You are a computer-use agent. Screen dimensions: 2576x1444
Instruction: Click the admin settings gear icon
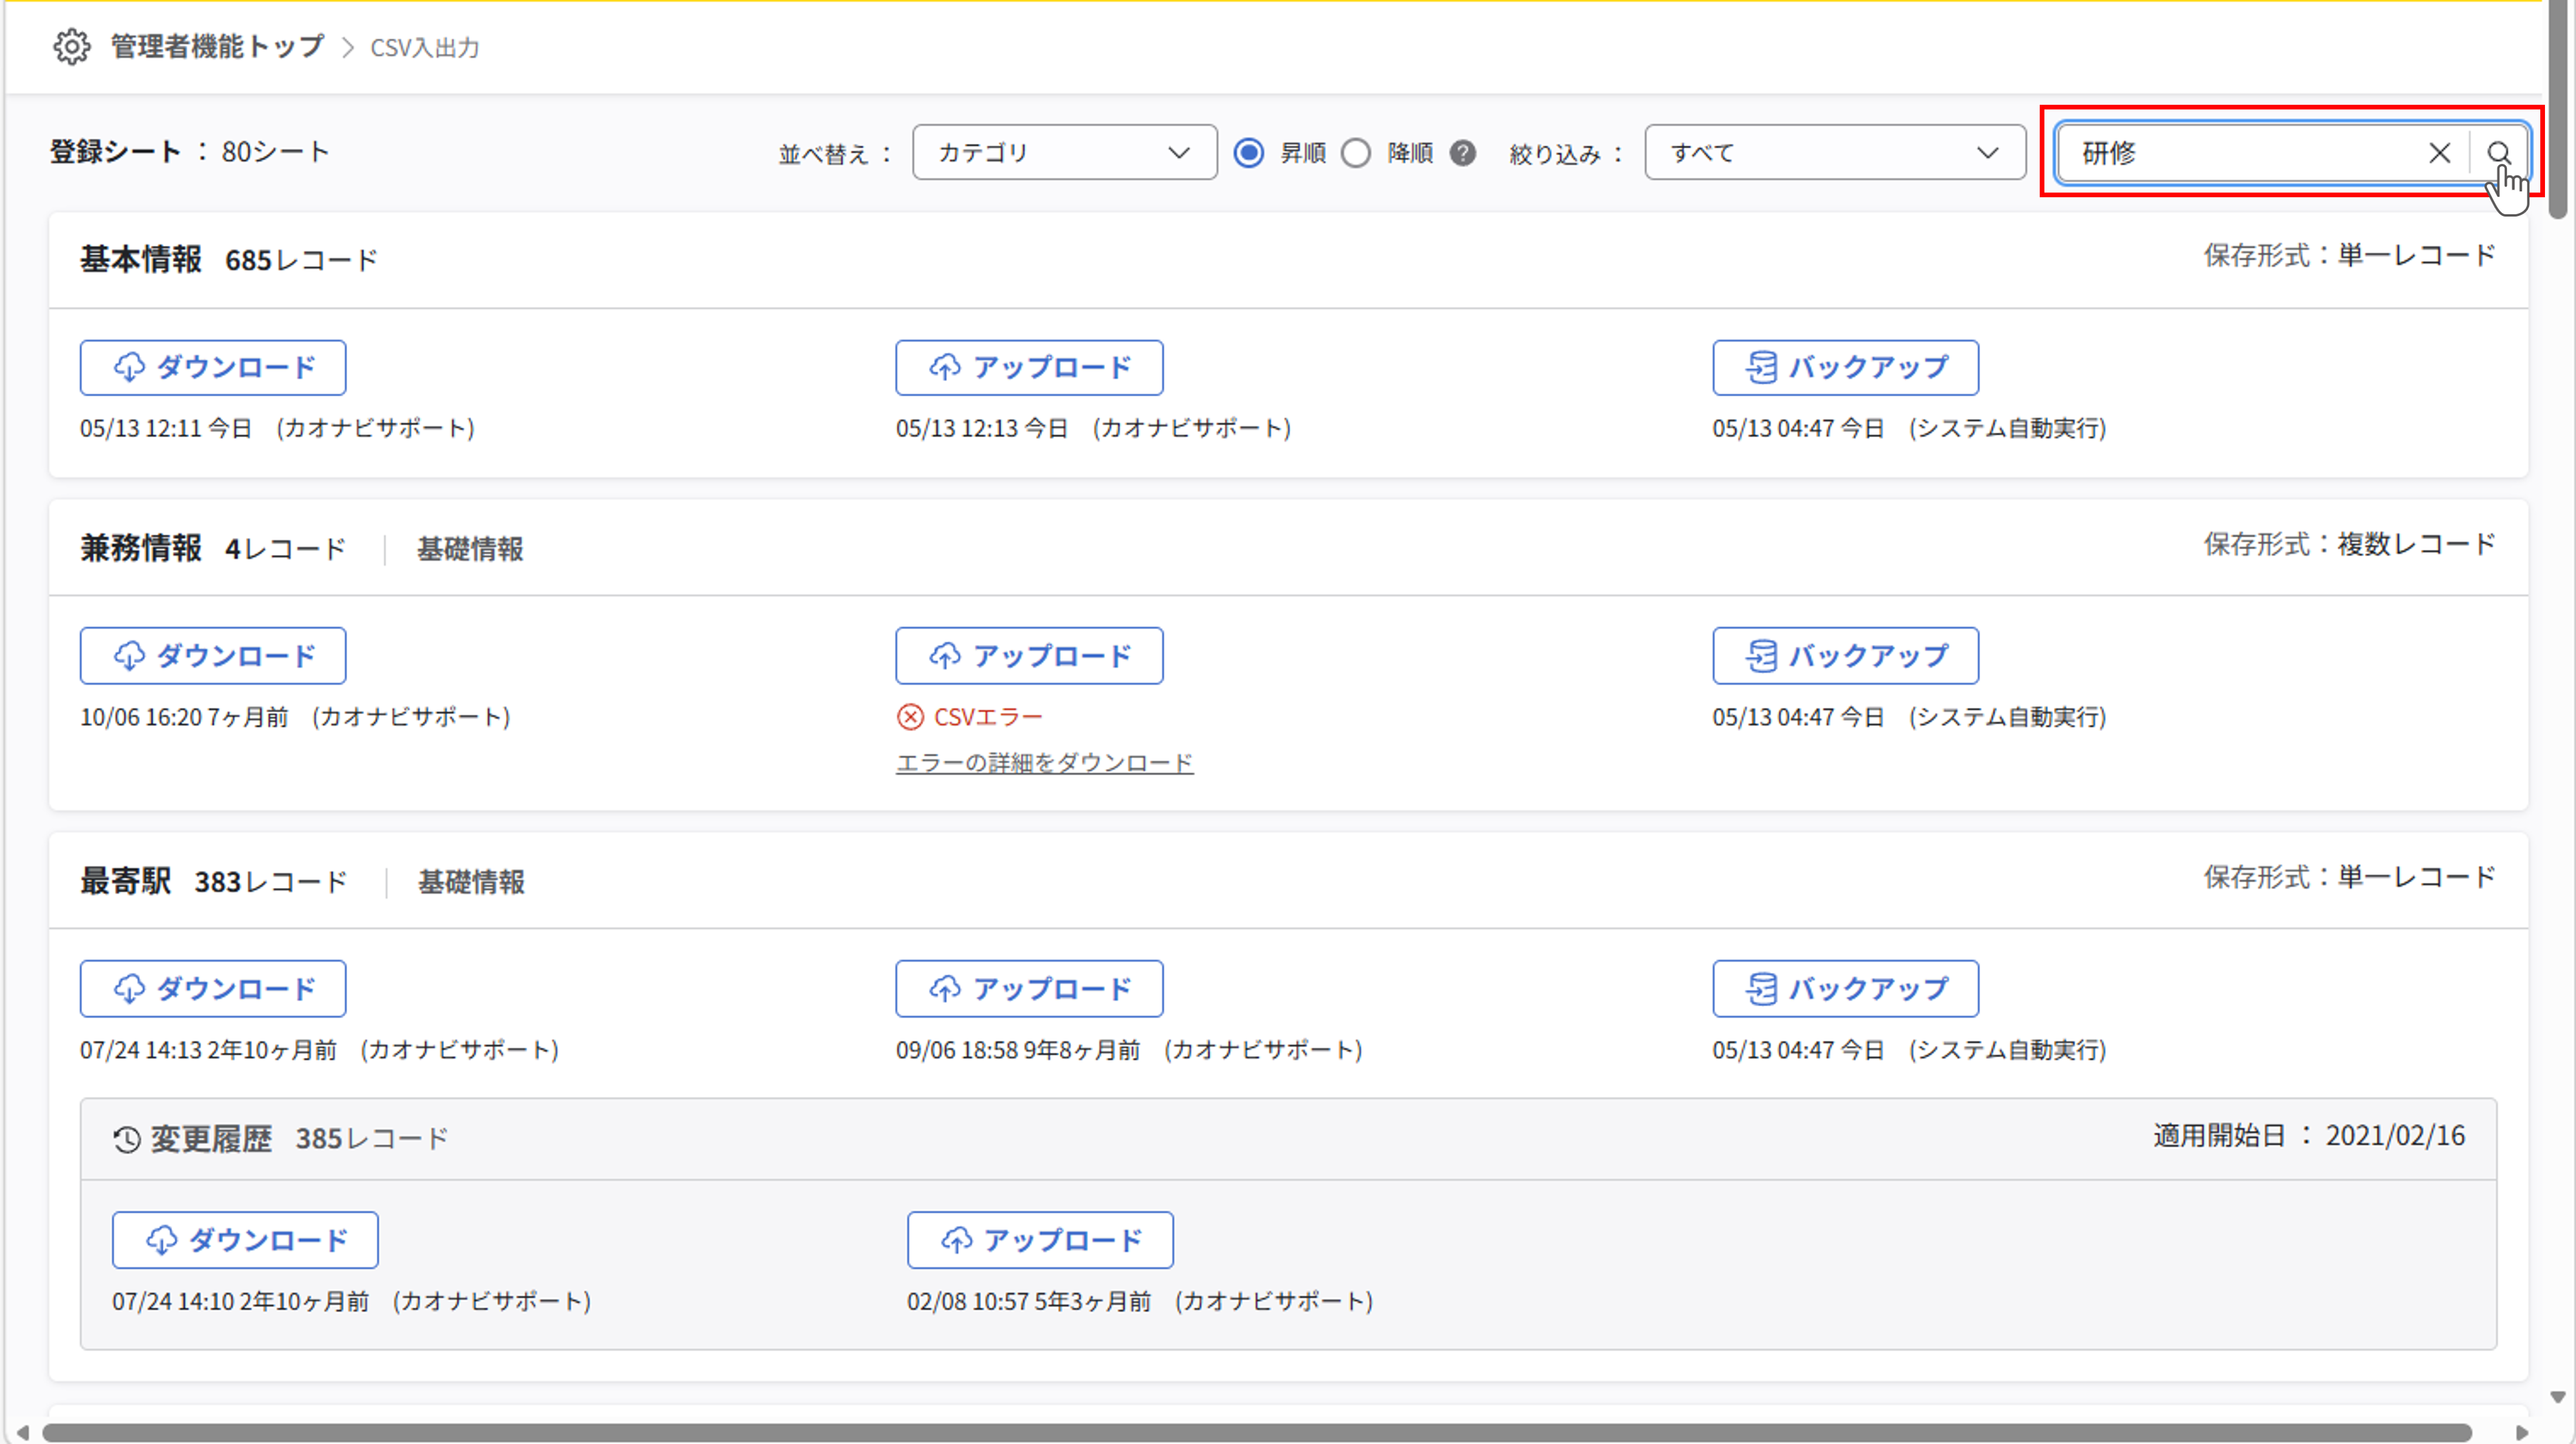[71, 47]
